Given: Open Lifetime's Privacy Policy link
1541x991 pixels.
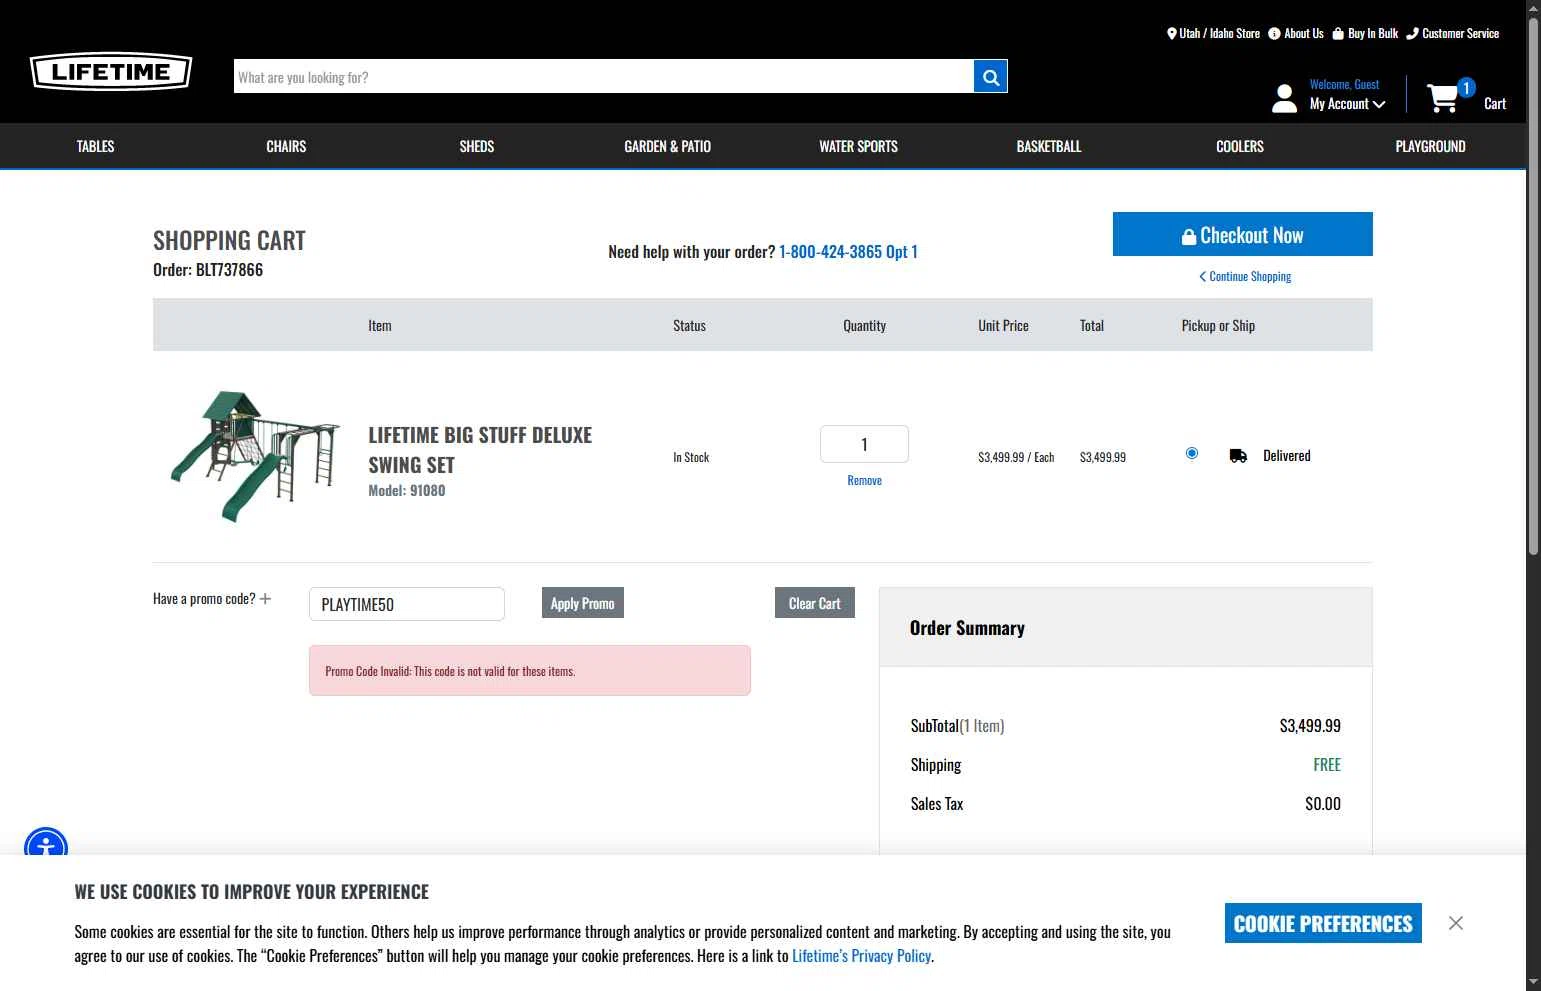Looking at the screenshot, I should click(861, 956).
